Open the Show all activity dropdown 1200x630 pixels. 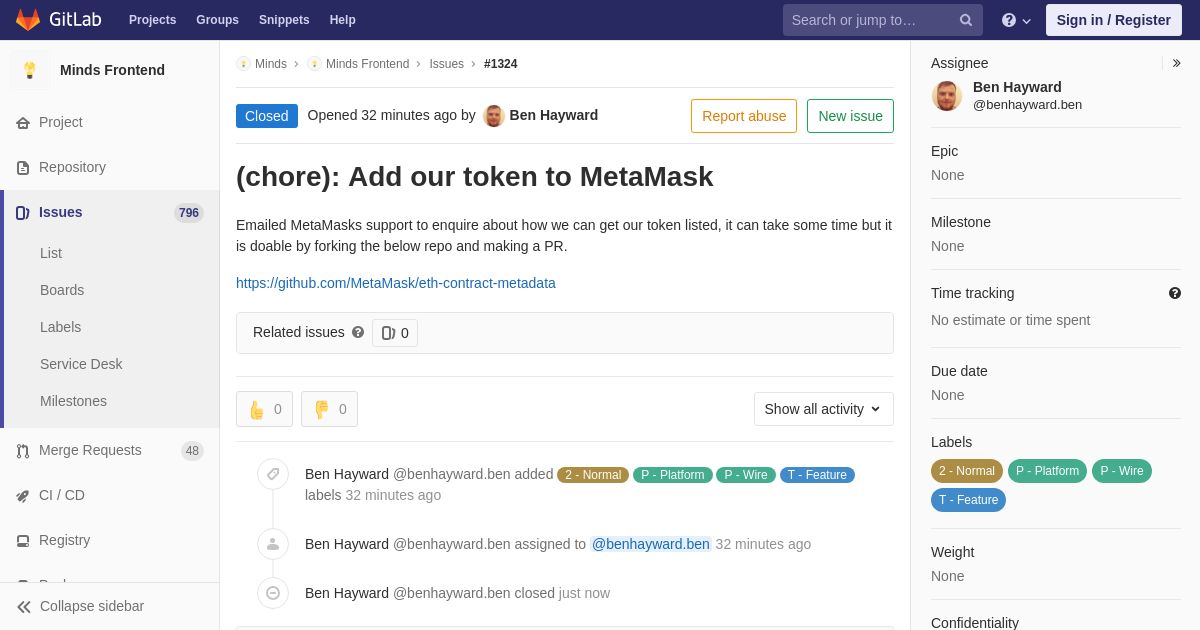click(823, 409)
